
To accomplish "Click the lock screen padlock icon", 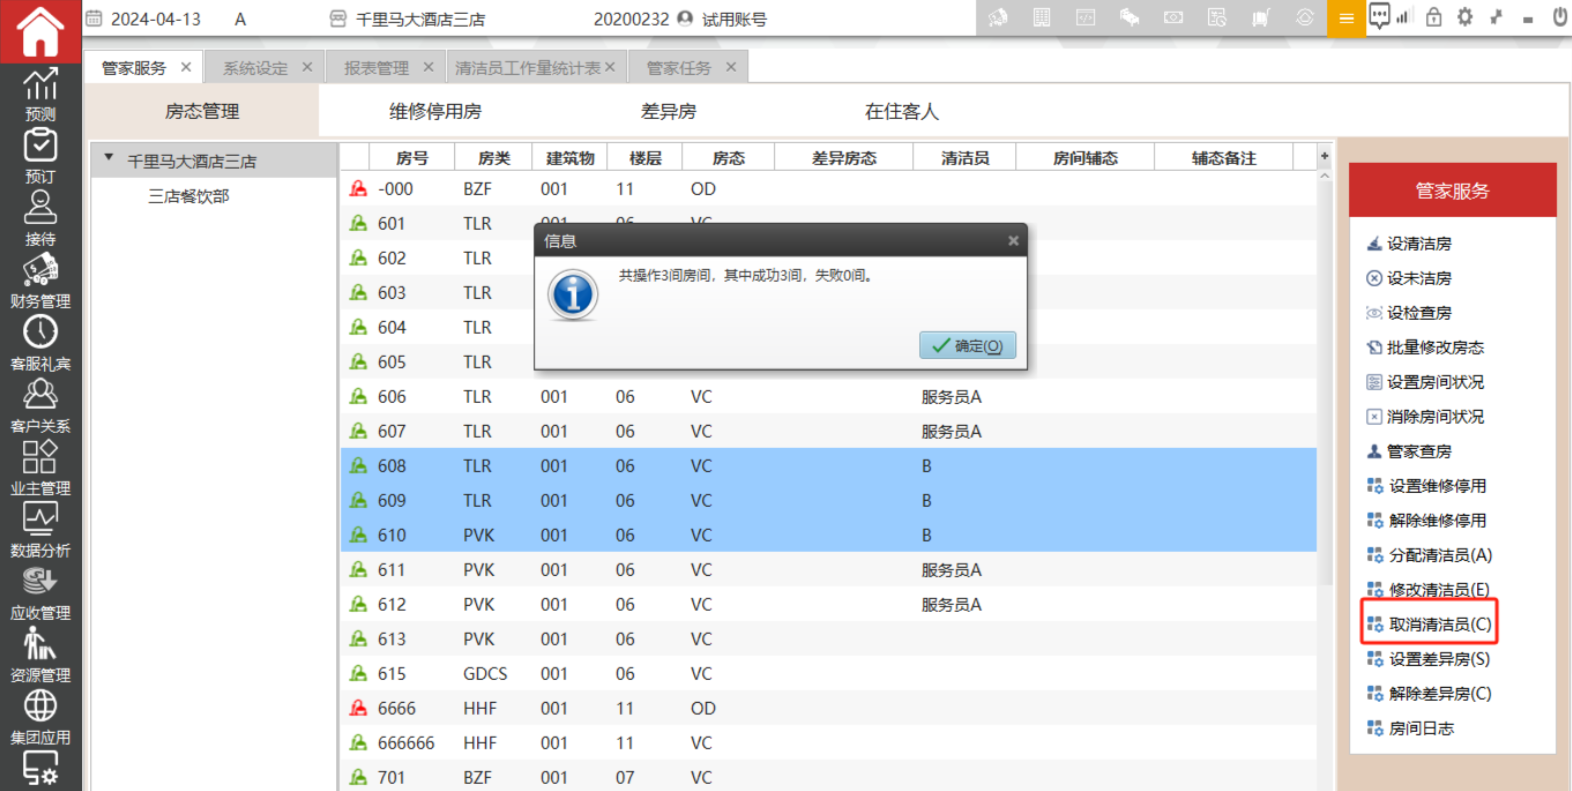I will [1434, 17].
